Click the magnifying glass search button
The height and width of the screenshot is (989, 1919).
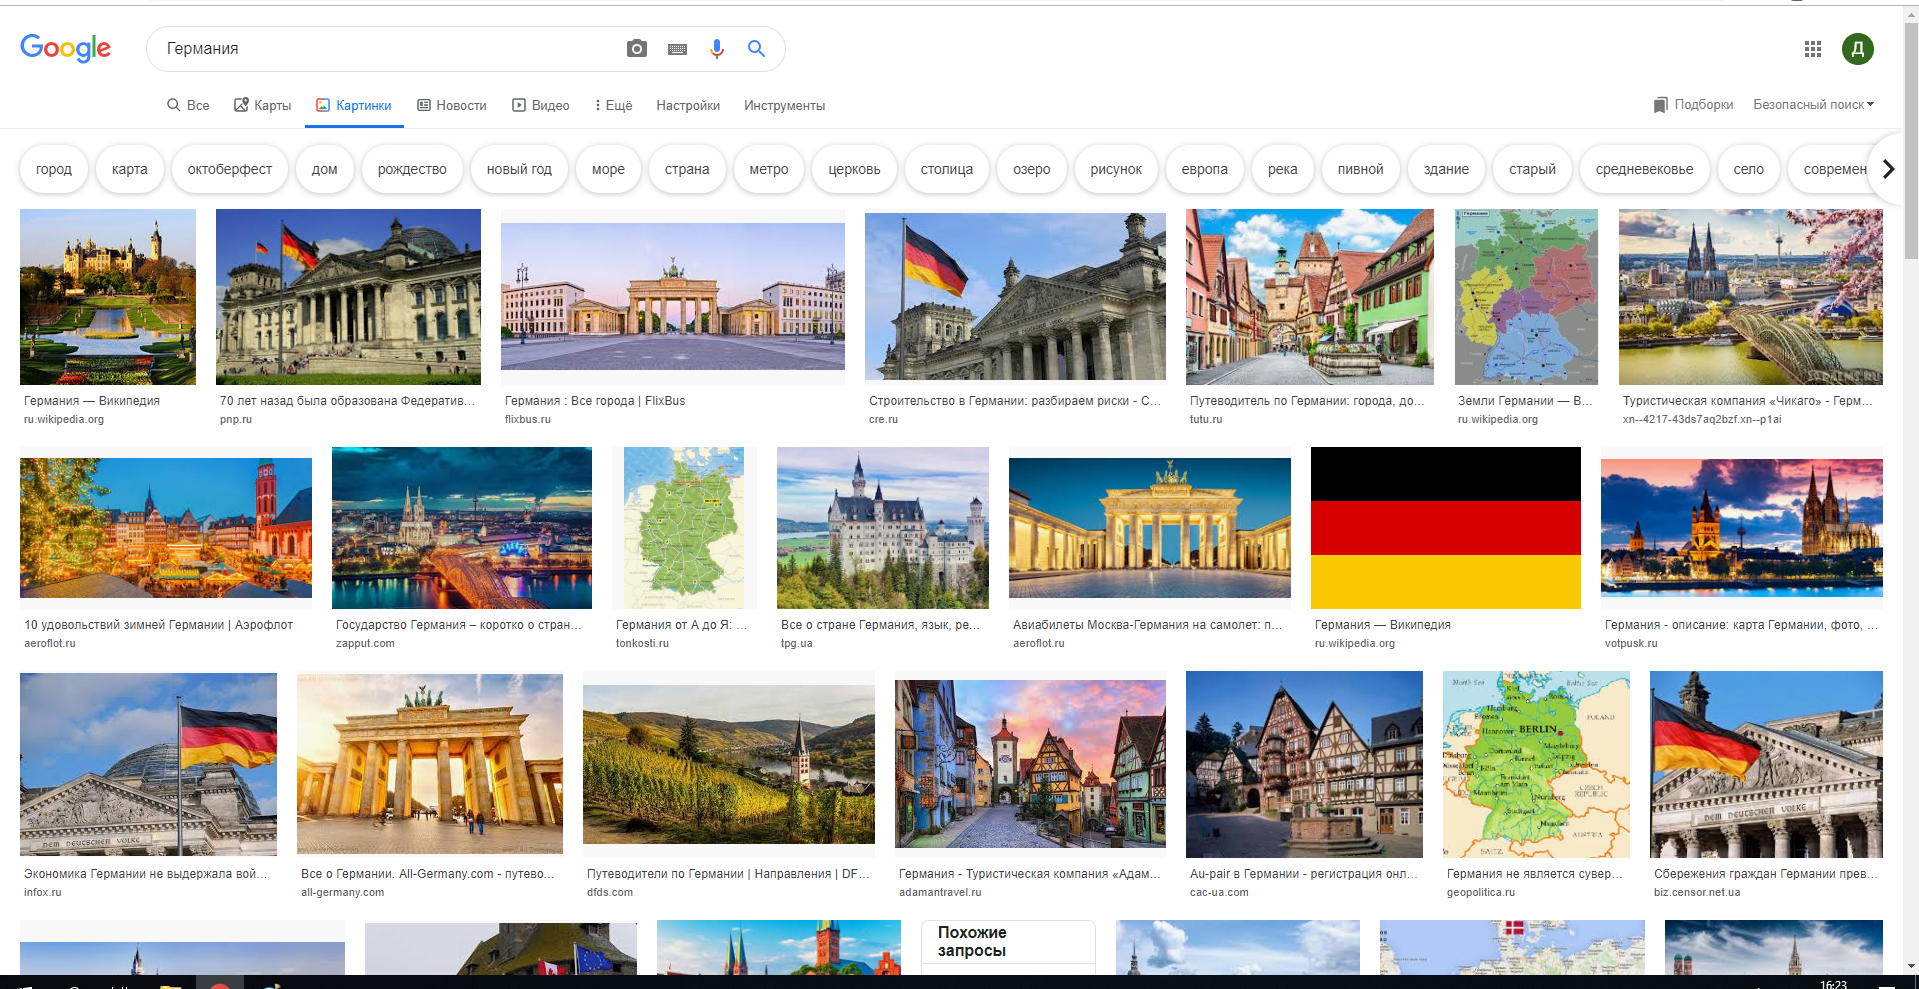click(757, 49)
